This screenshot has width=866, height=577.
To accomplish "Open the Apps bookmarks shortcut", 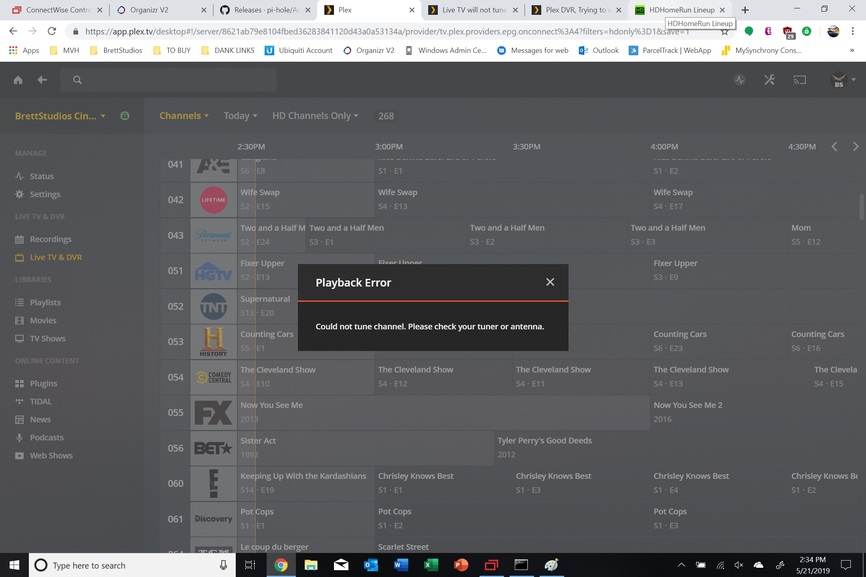I will coord(24,50).
